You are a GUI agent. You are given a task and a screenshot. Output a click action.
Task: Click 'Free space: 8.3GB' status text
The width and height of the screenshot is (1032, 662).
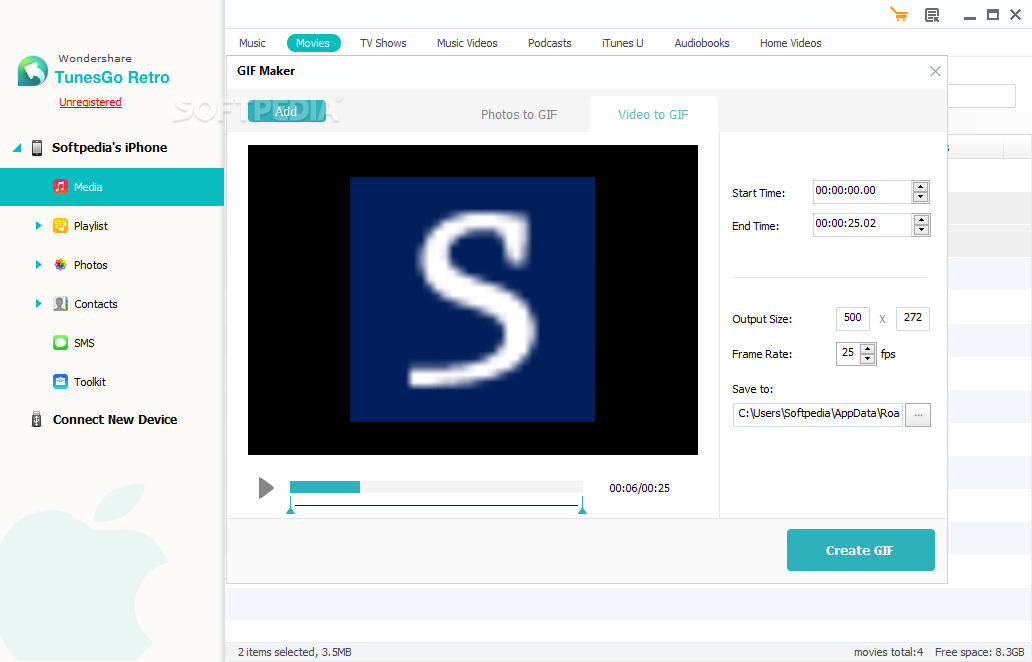[x=979, y=652]
